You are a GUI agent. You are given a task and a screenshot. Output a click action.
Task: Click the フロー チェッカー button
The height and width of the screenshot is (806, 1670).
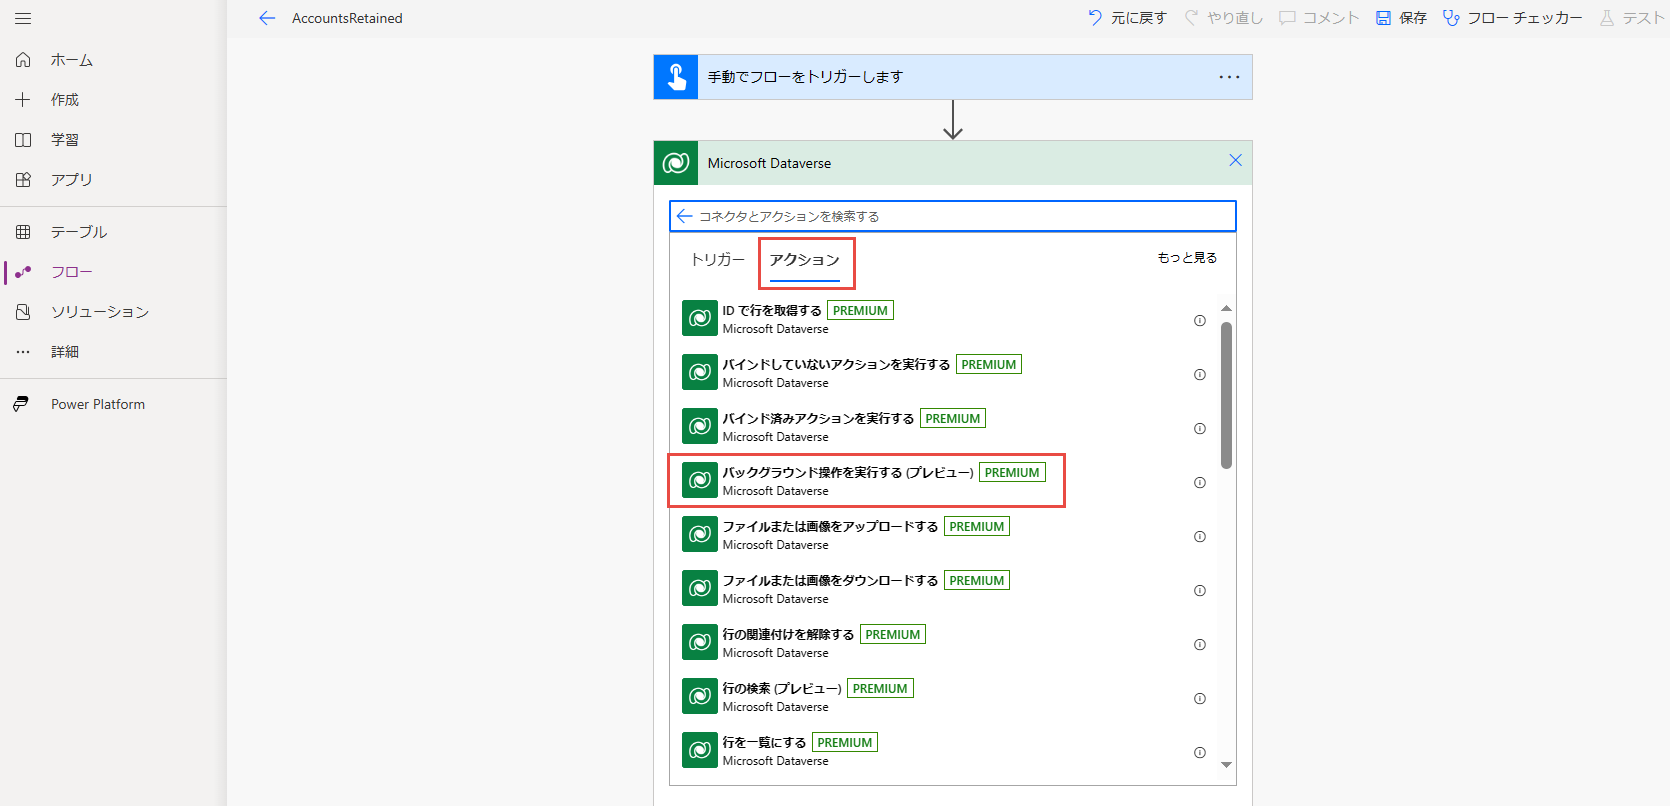(1512, 18)
